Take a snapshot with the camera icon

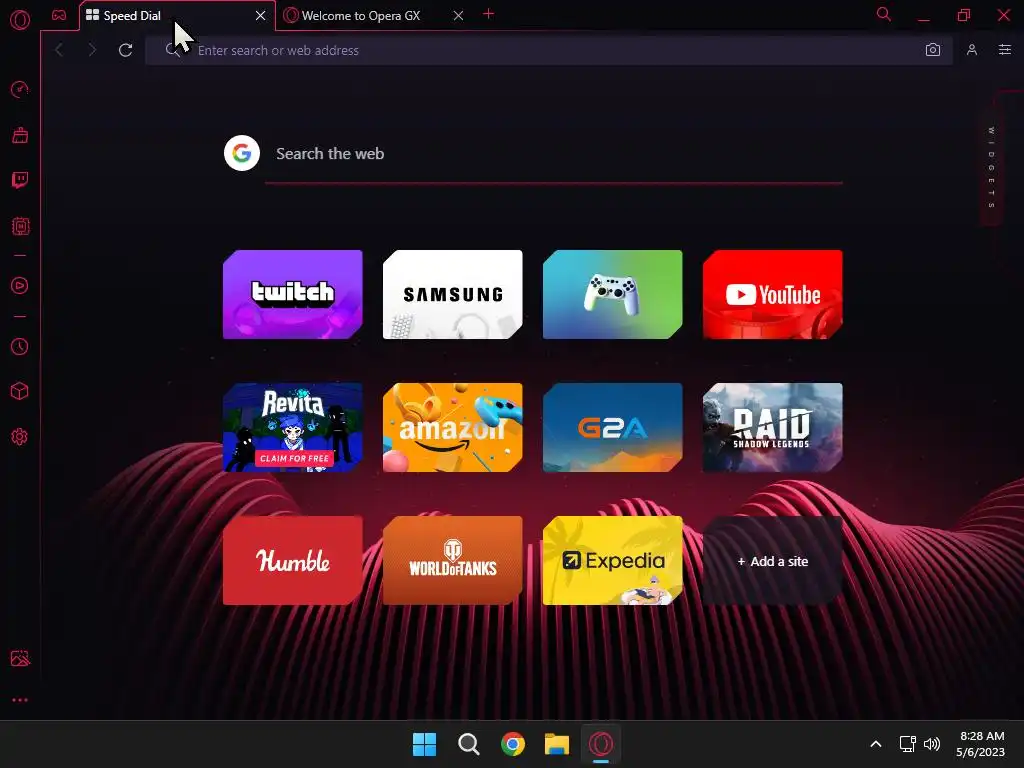click(933, 50)
